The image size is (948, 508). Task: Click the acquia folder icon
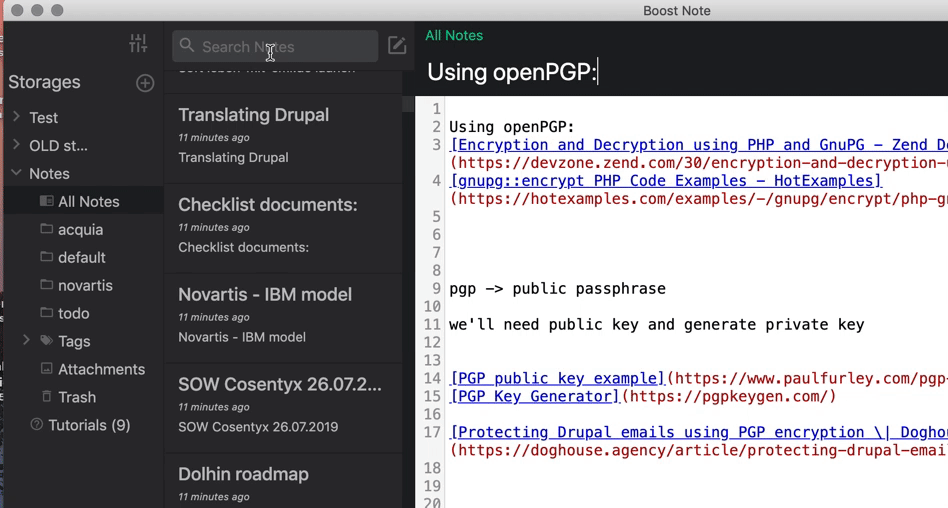pos(47,229)
